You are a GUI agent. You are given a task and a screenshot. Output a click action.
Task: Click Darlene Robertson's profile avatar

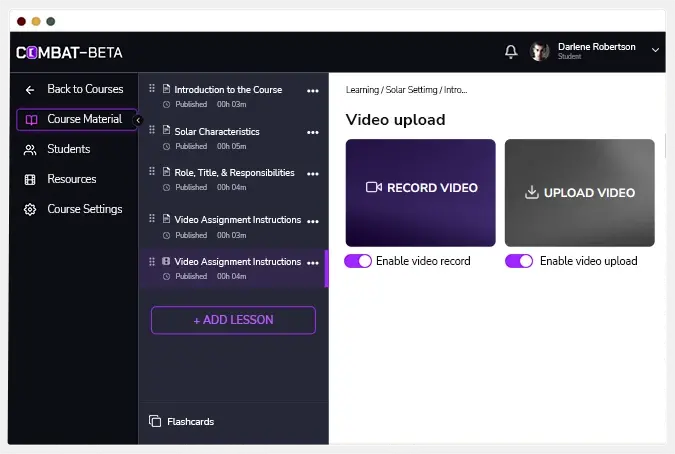[x=540, y=52]
